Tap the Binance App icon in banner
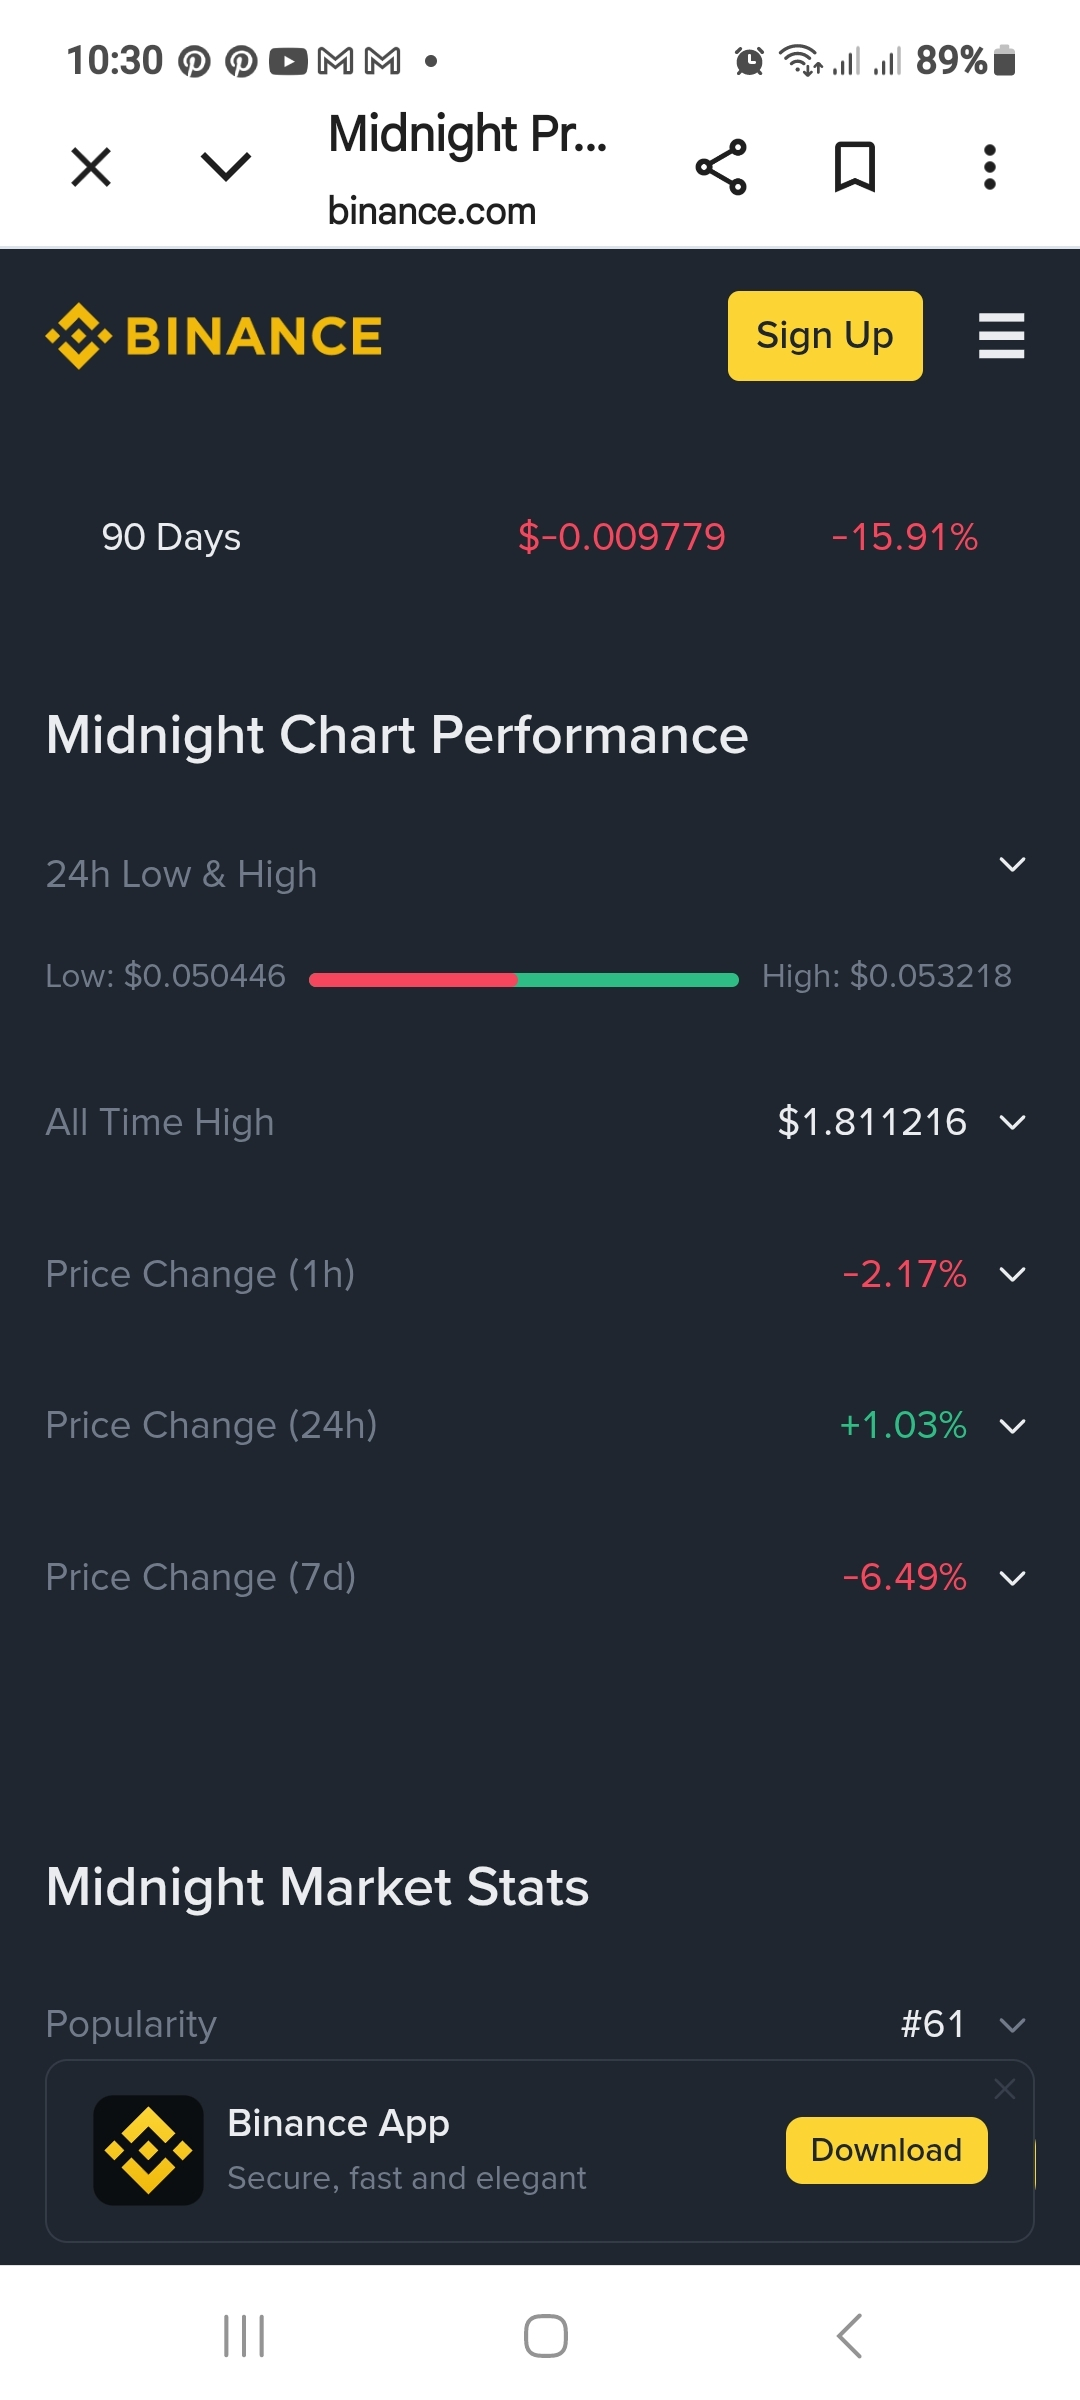The height and width of the screenshot is (2400, 1080). coord(148,2150)
